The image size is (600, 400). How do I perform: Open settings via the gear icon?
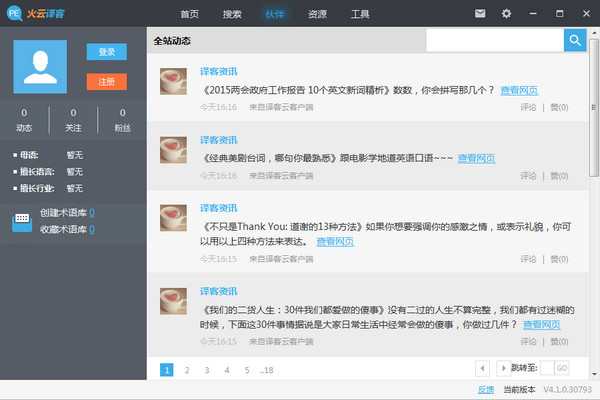506,14
